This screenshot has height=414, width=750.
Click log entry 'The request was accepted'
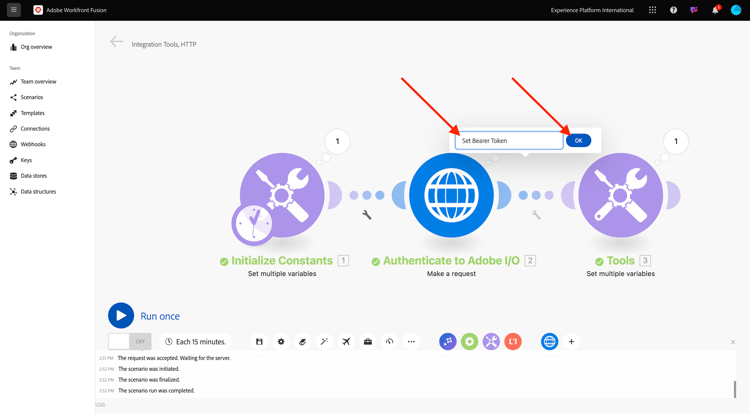tap(174, 358)
